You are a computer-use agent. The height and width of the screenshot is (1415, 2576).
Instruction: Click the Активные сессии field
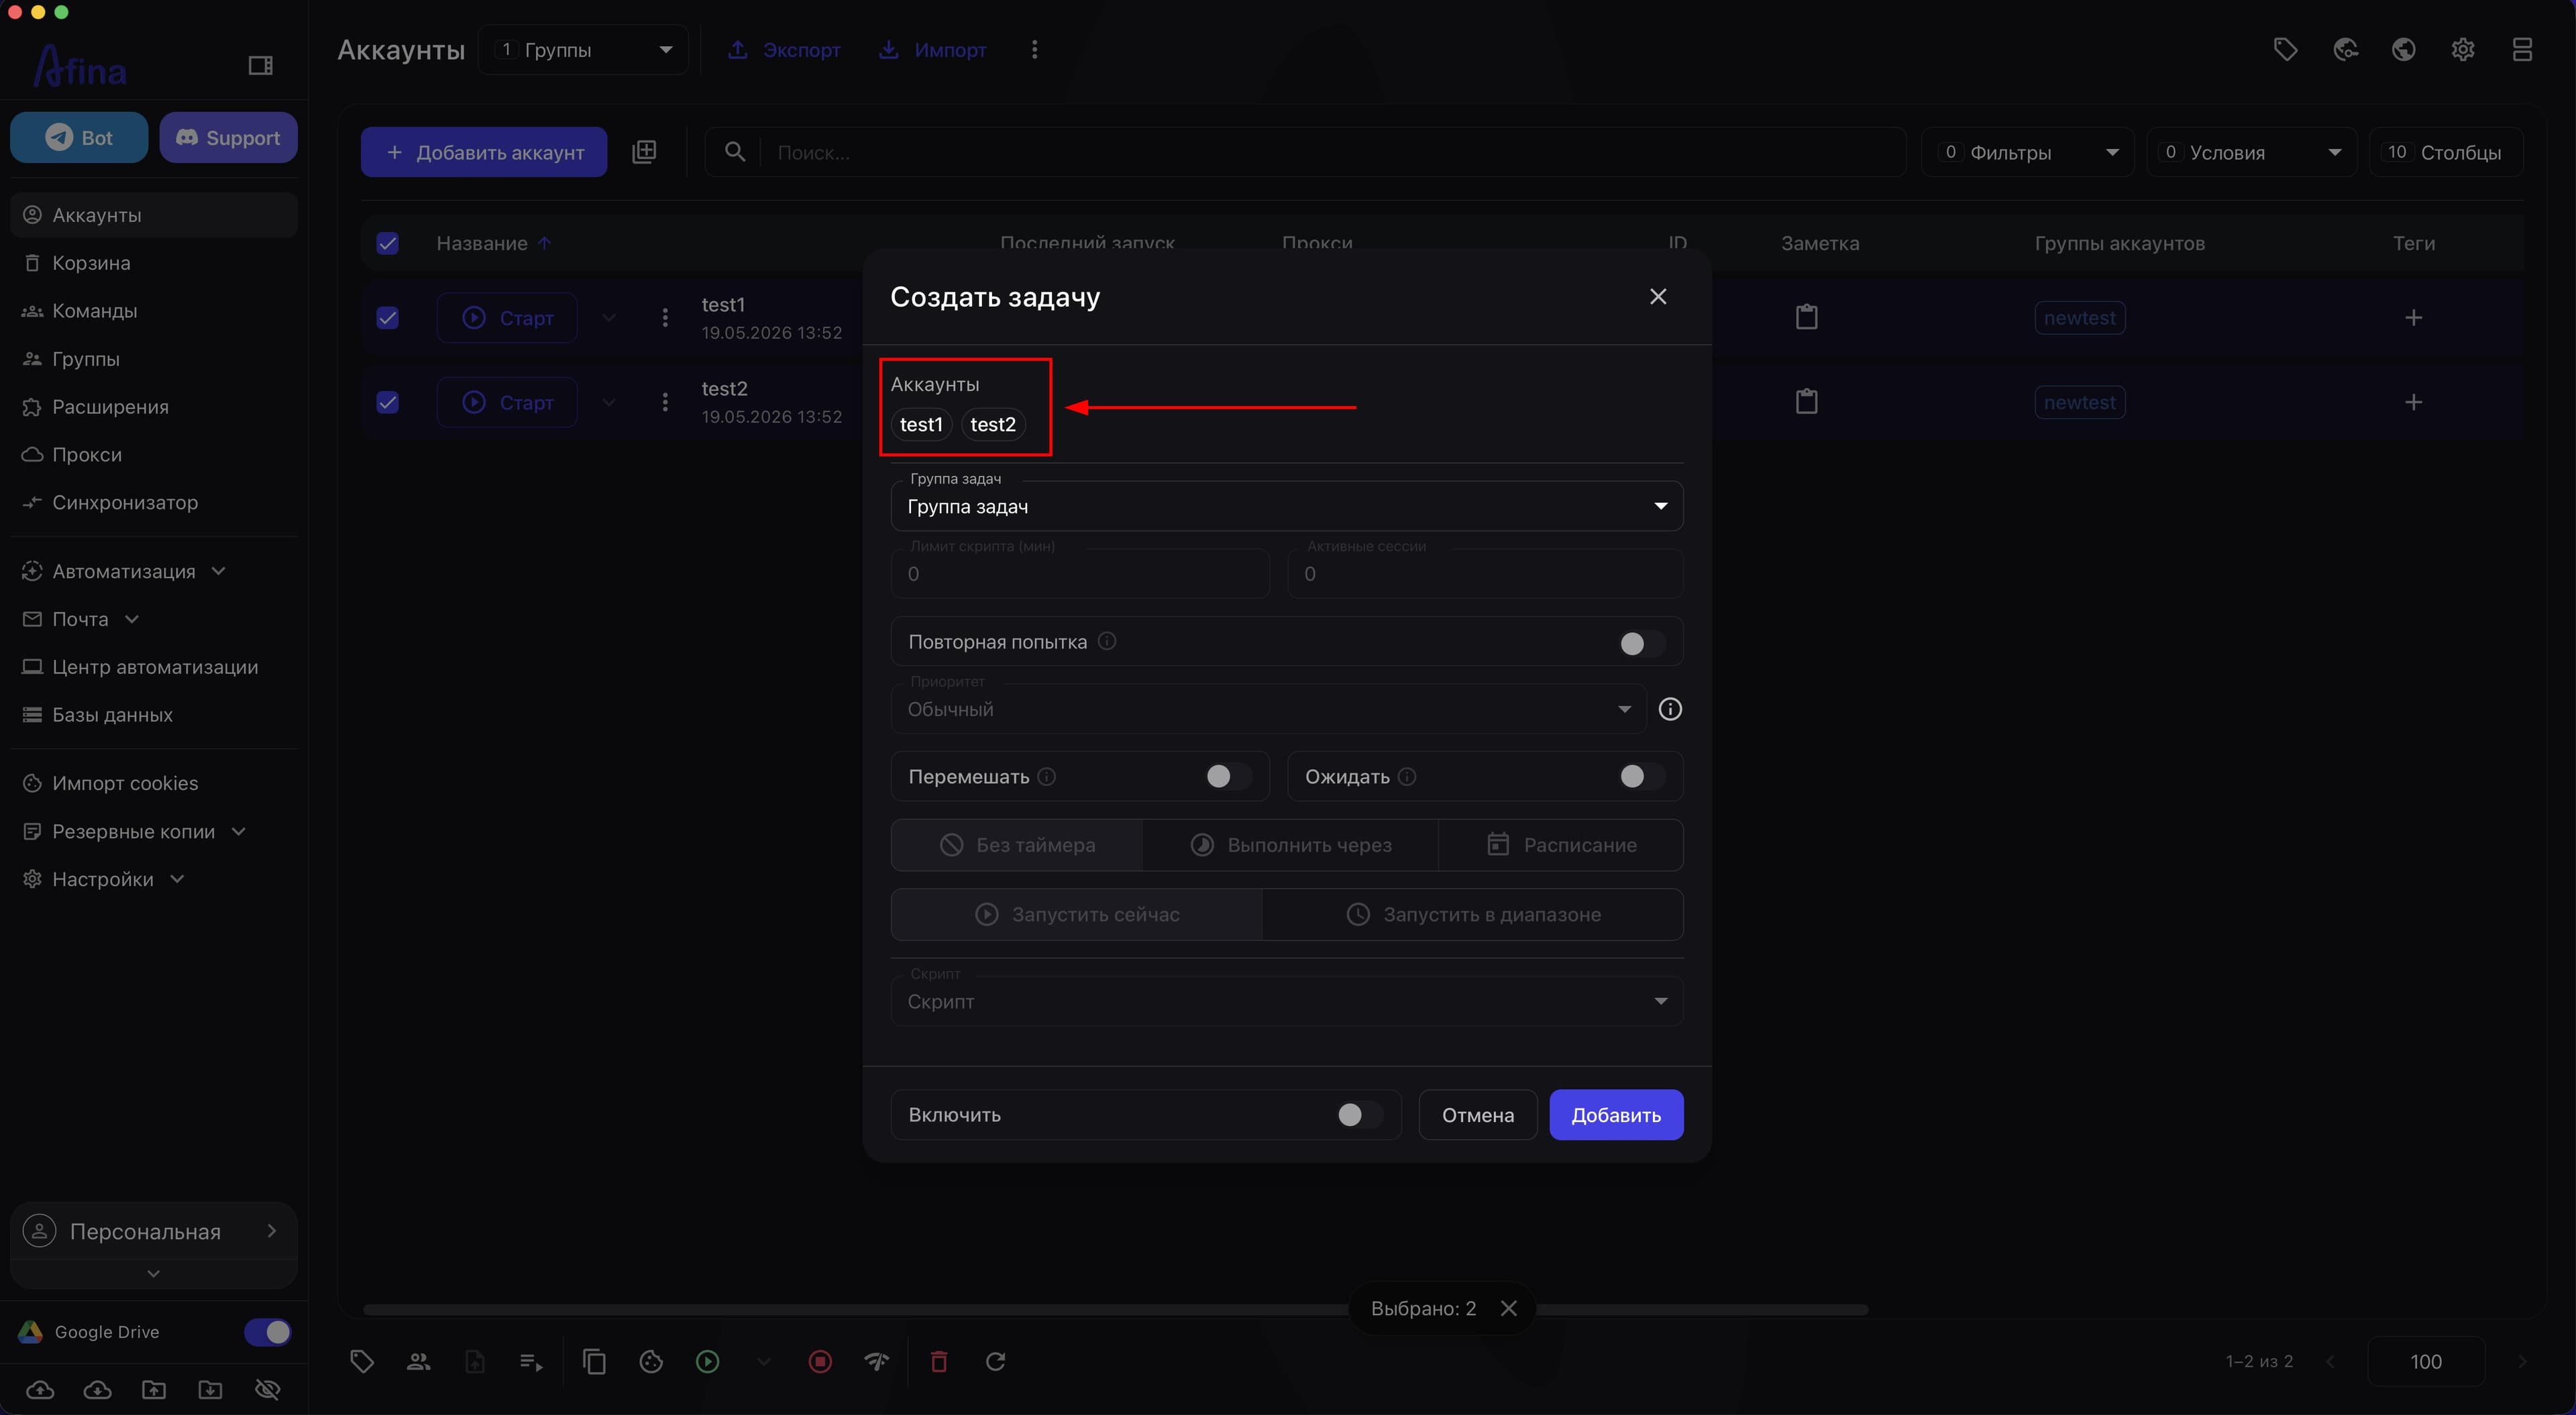pyautogui.click(x=1485, y=574)
